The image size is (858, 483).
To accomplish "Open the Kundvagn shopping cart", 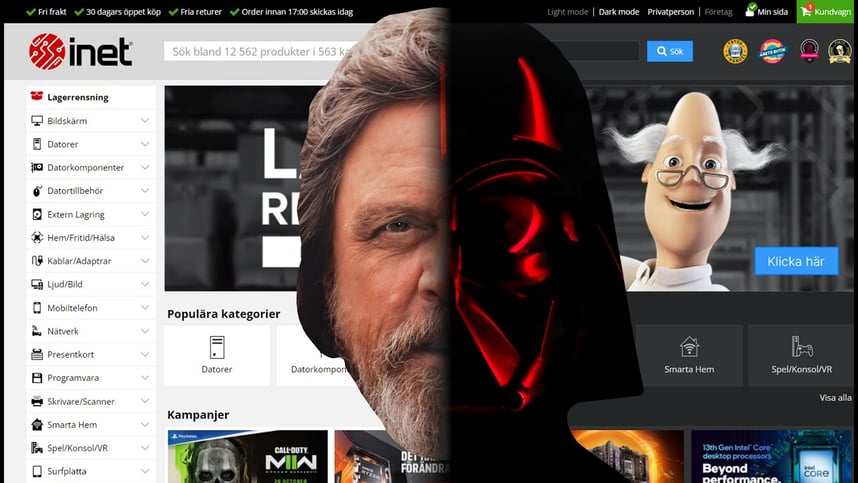I will [826, 11].
